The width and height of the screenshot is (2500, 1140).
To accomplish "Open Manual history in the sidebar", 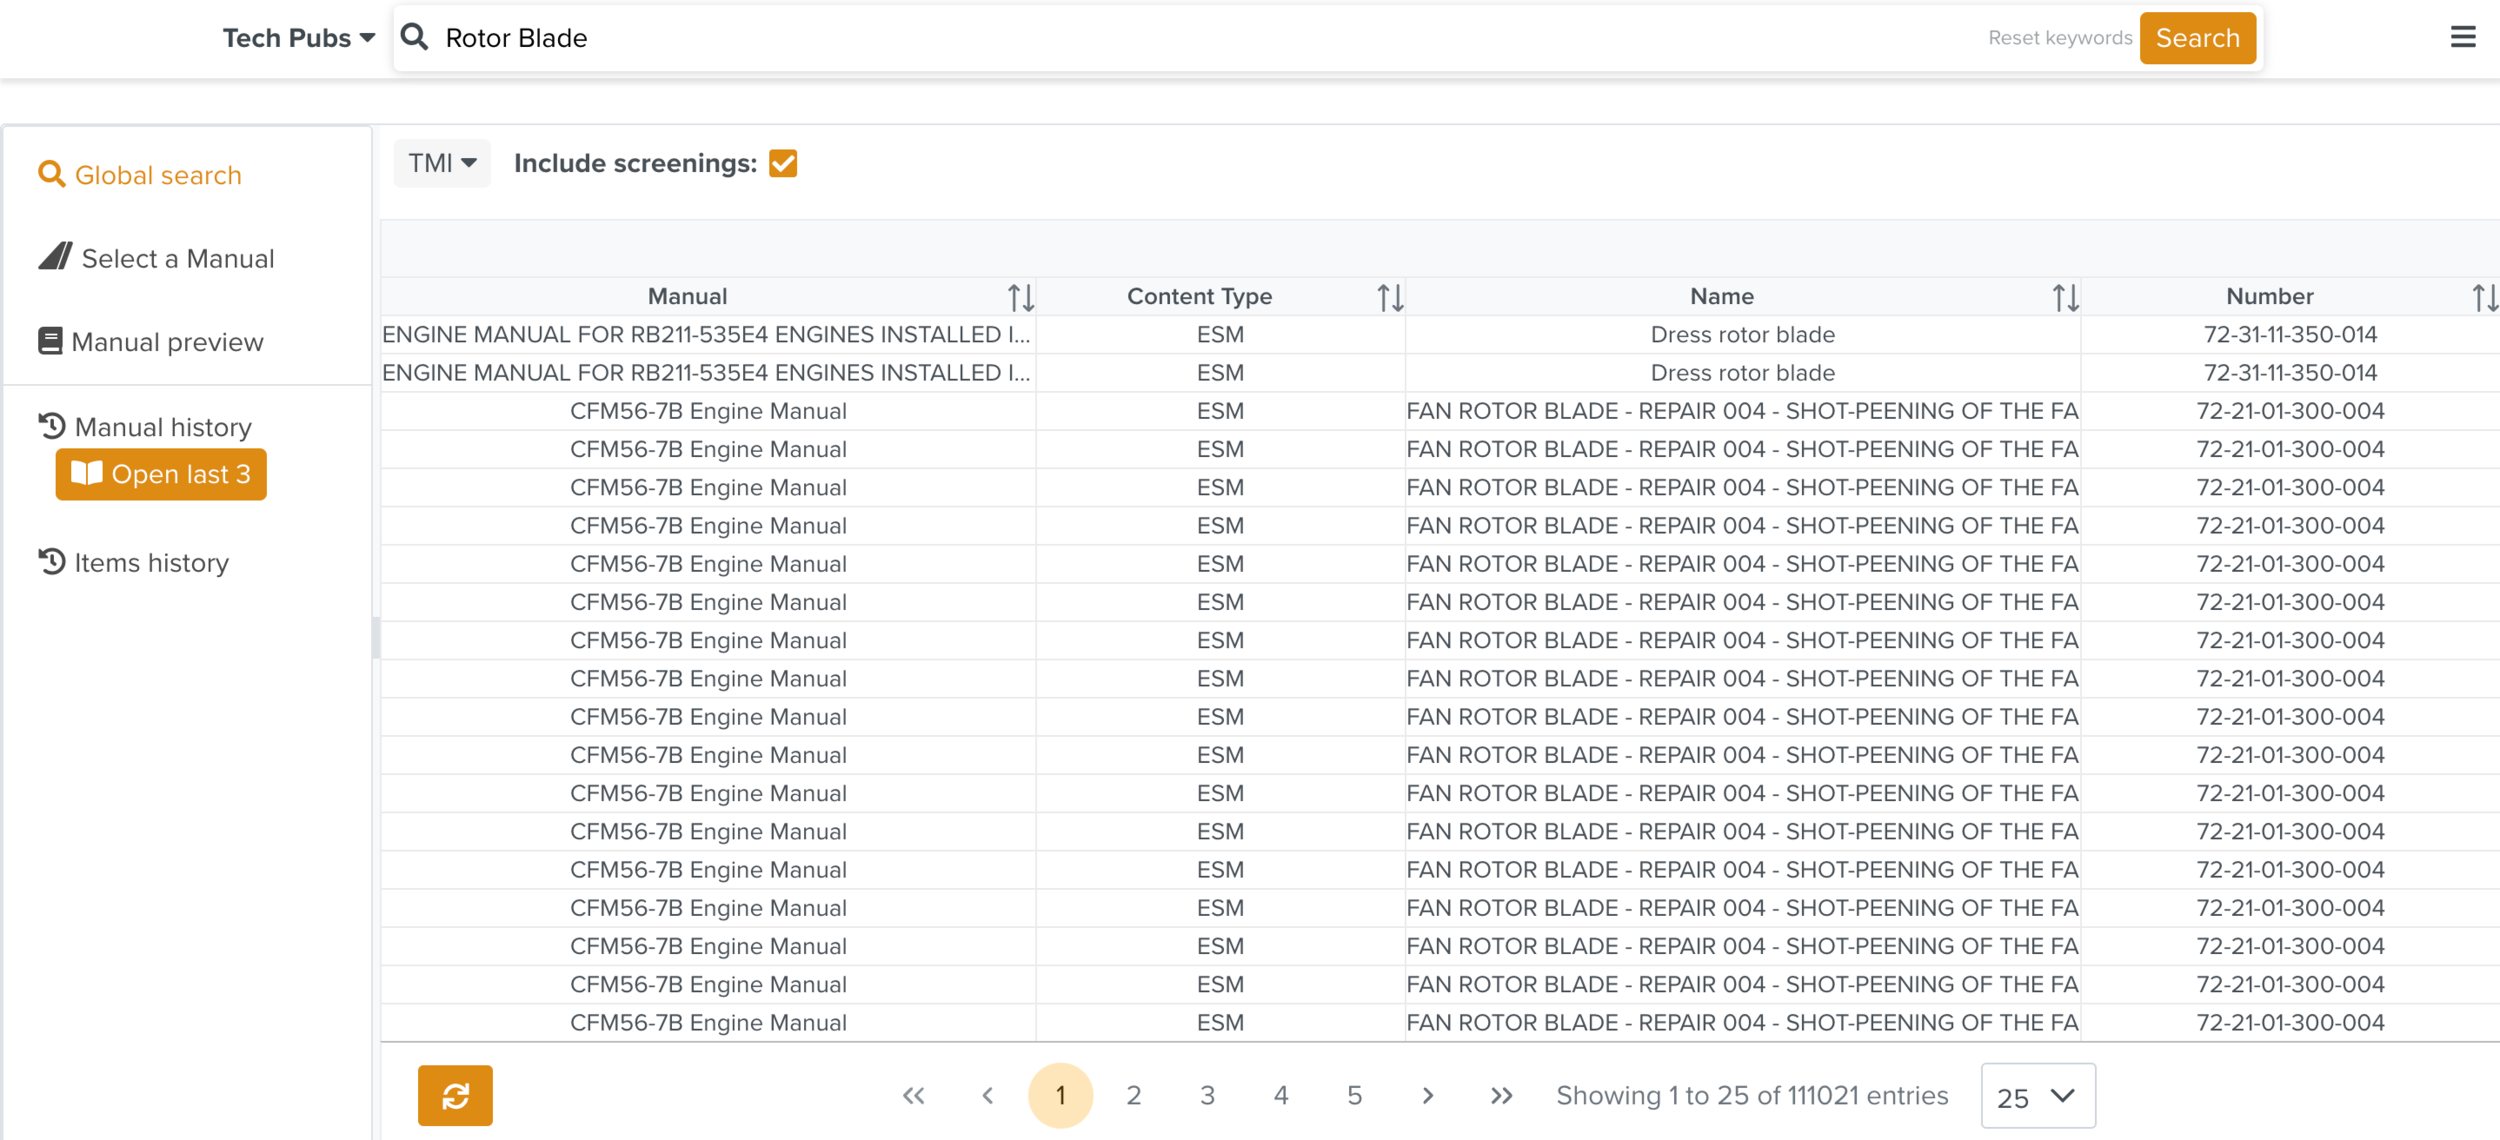I will [x=145, y=427].
